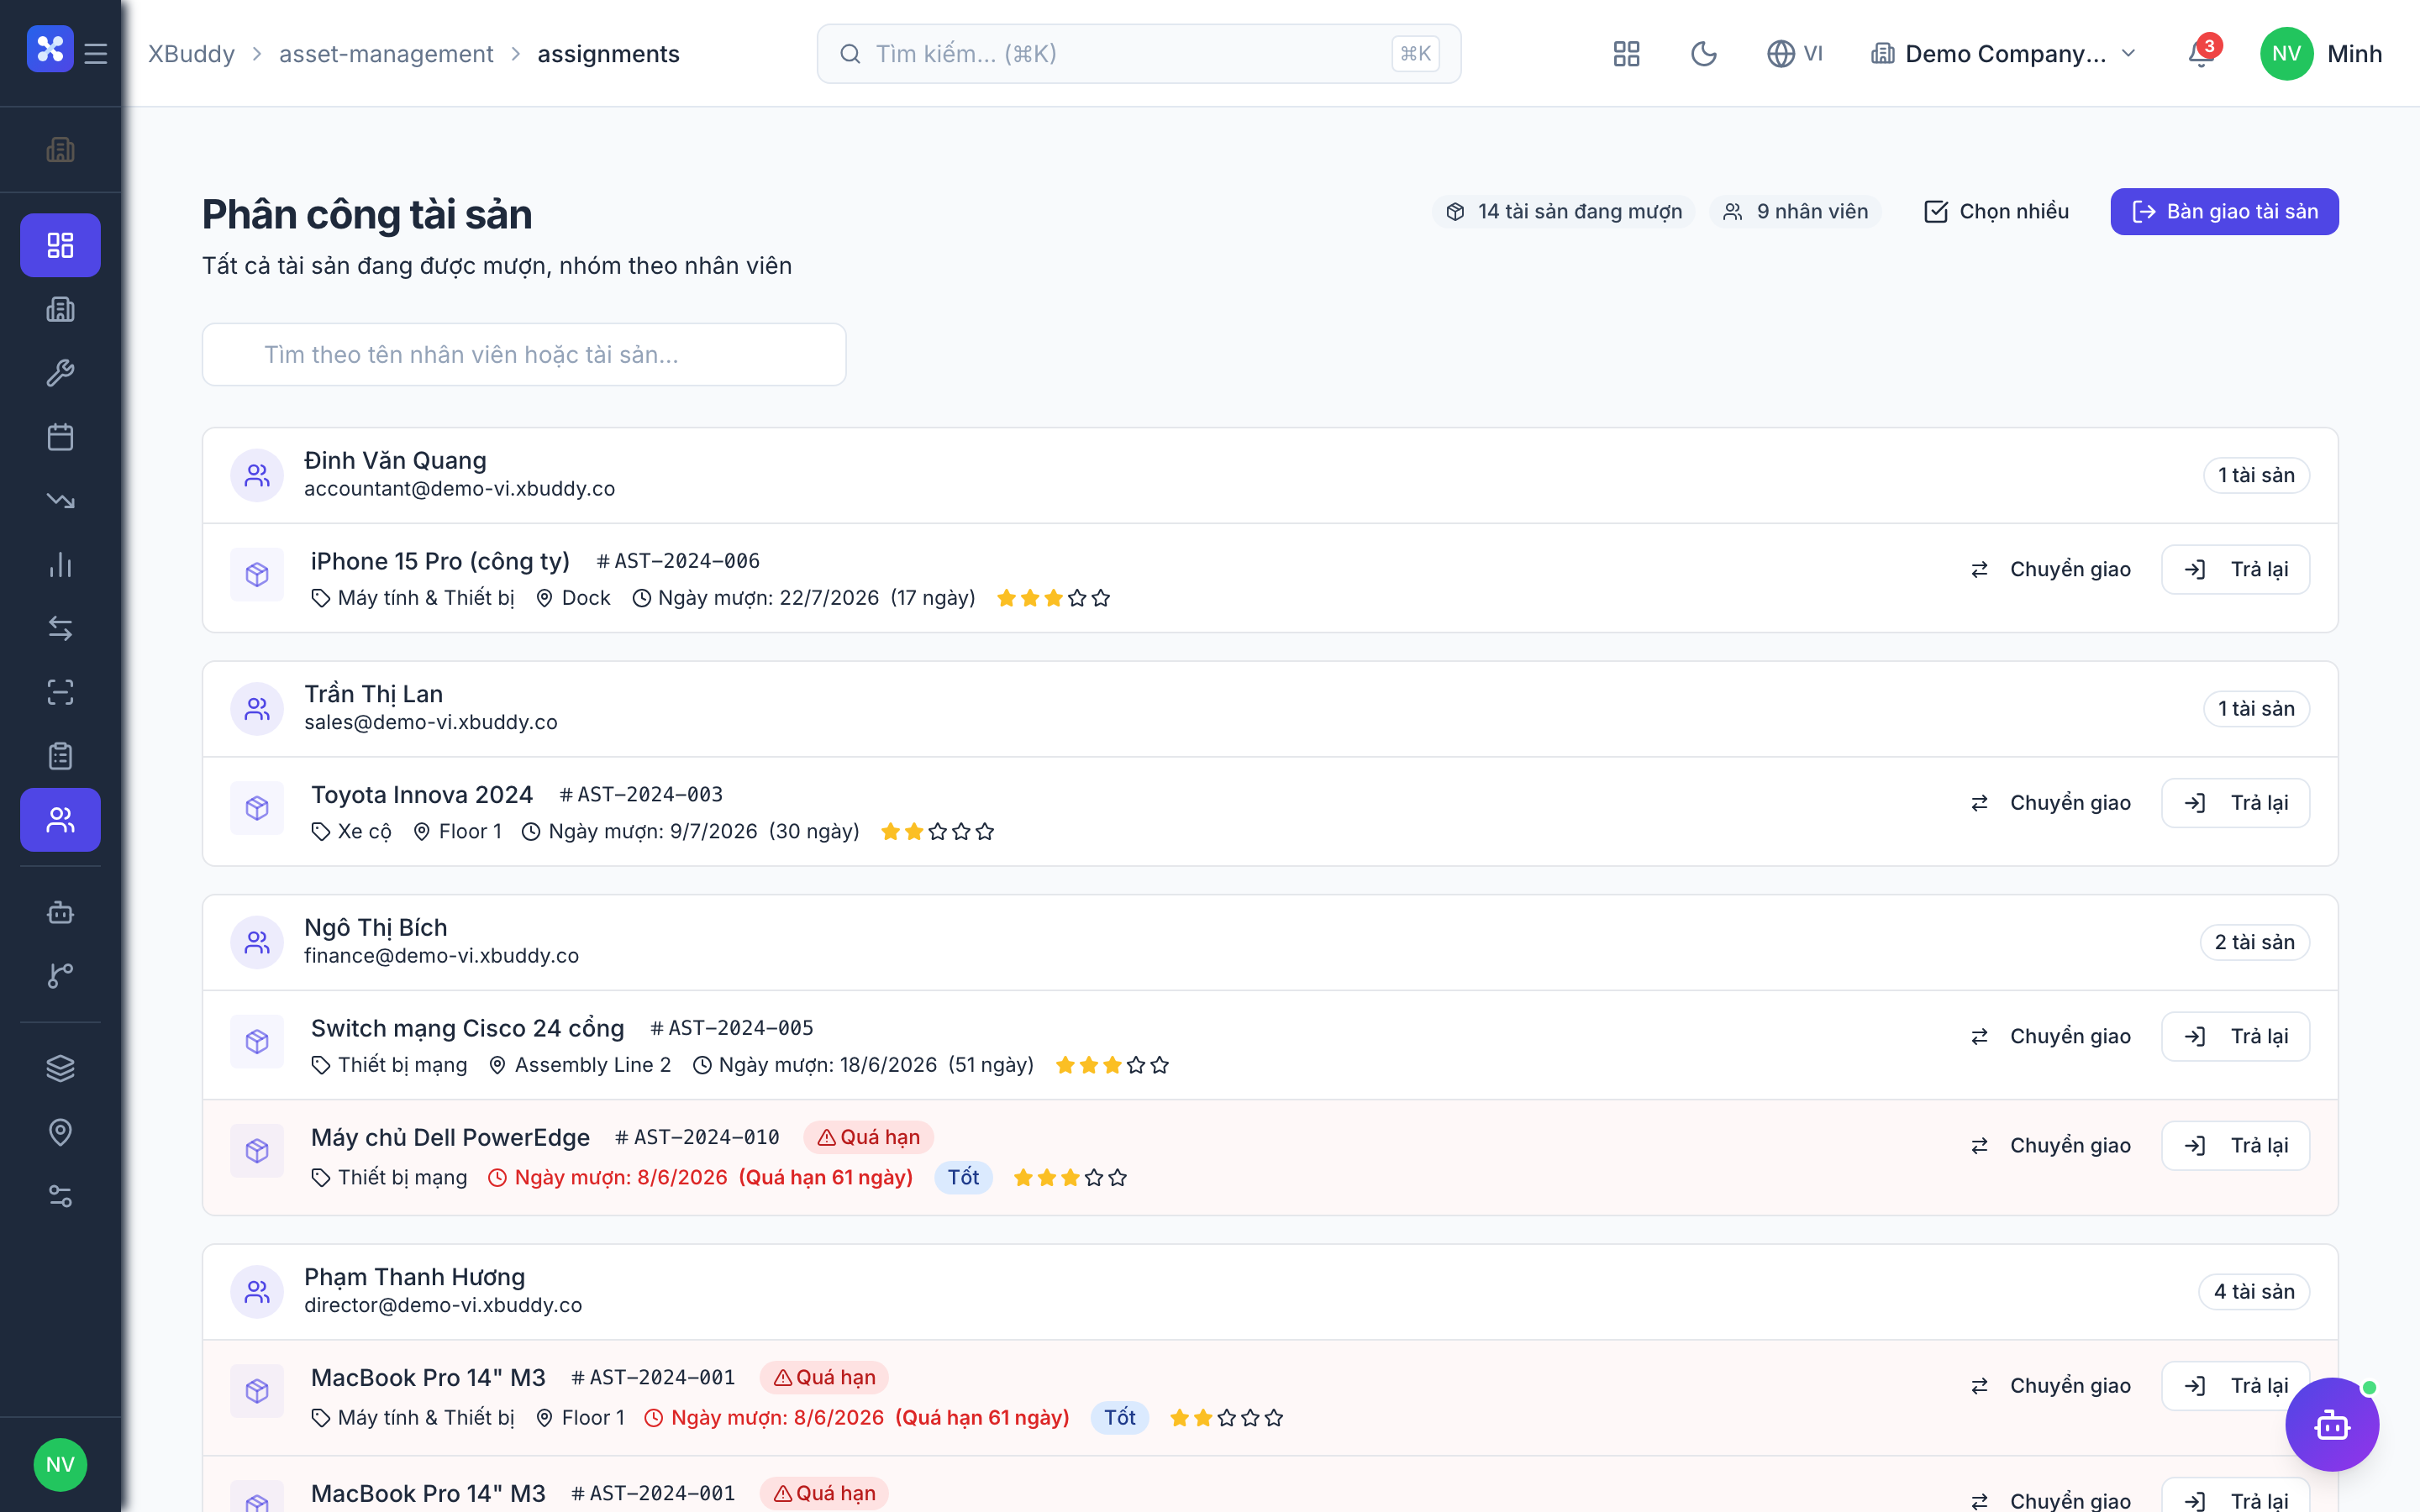
Task: Click the star rating of iPhone 15 Pro
Action: pos(1054,599)
